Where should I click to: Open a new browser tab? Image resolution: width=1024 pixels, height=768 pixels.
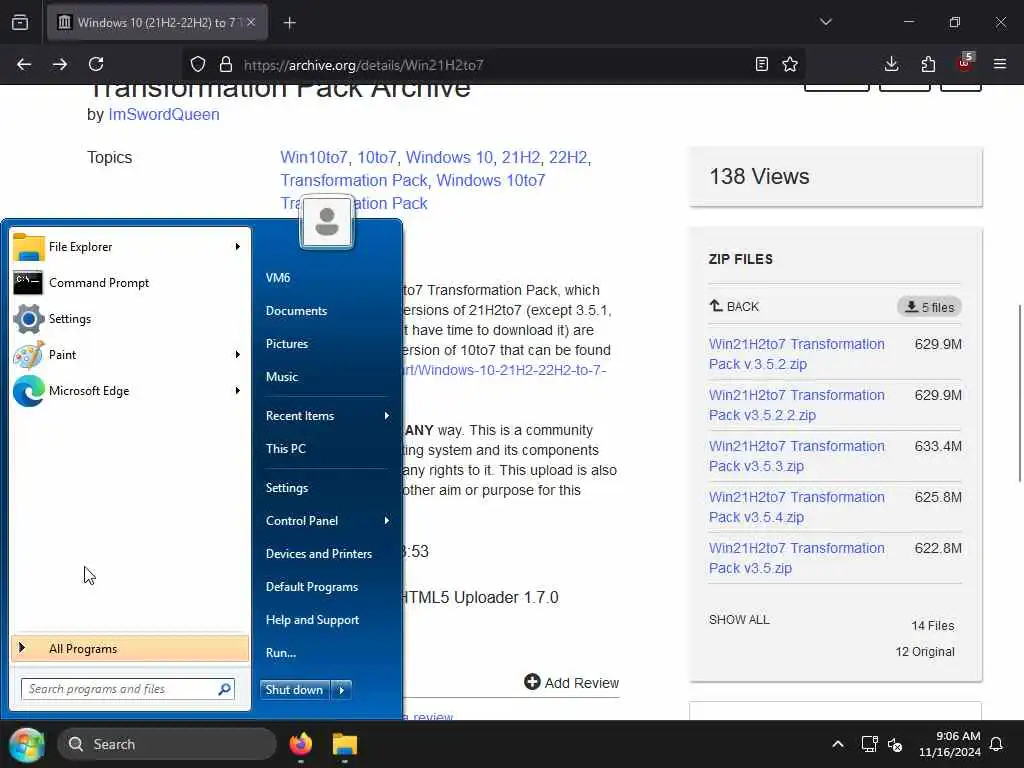290,23
